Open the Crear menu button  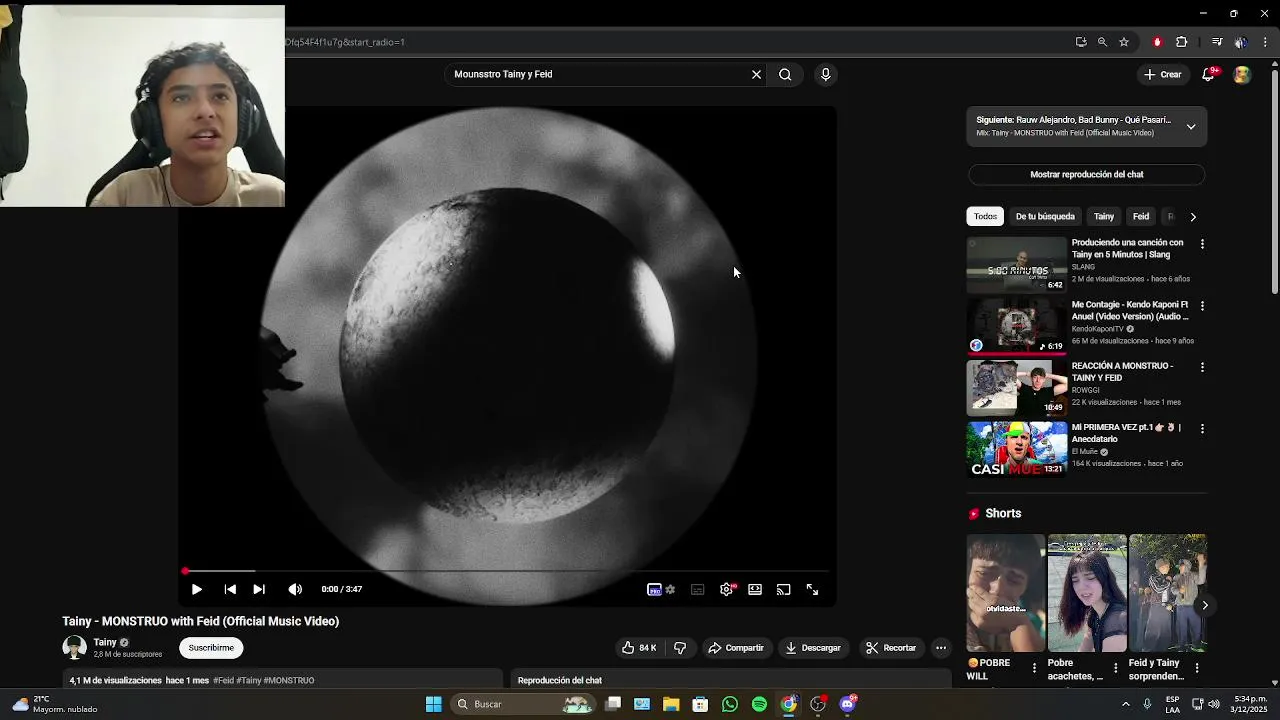coord(1163,74)
